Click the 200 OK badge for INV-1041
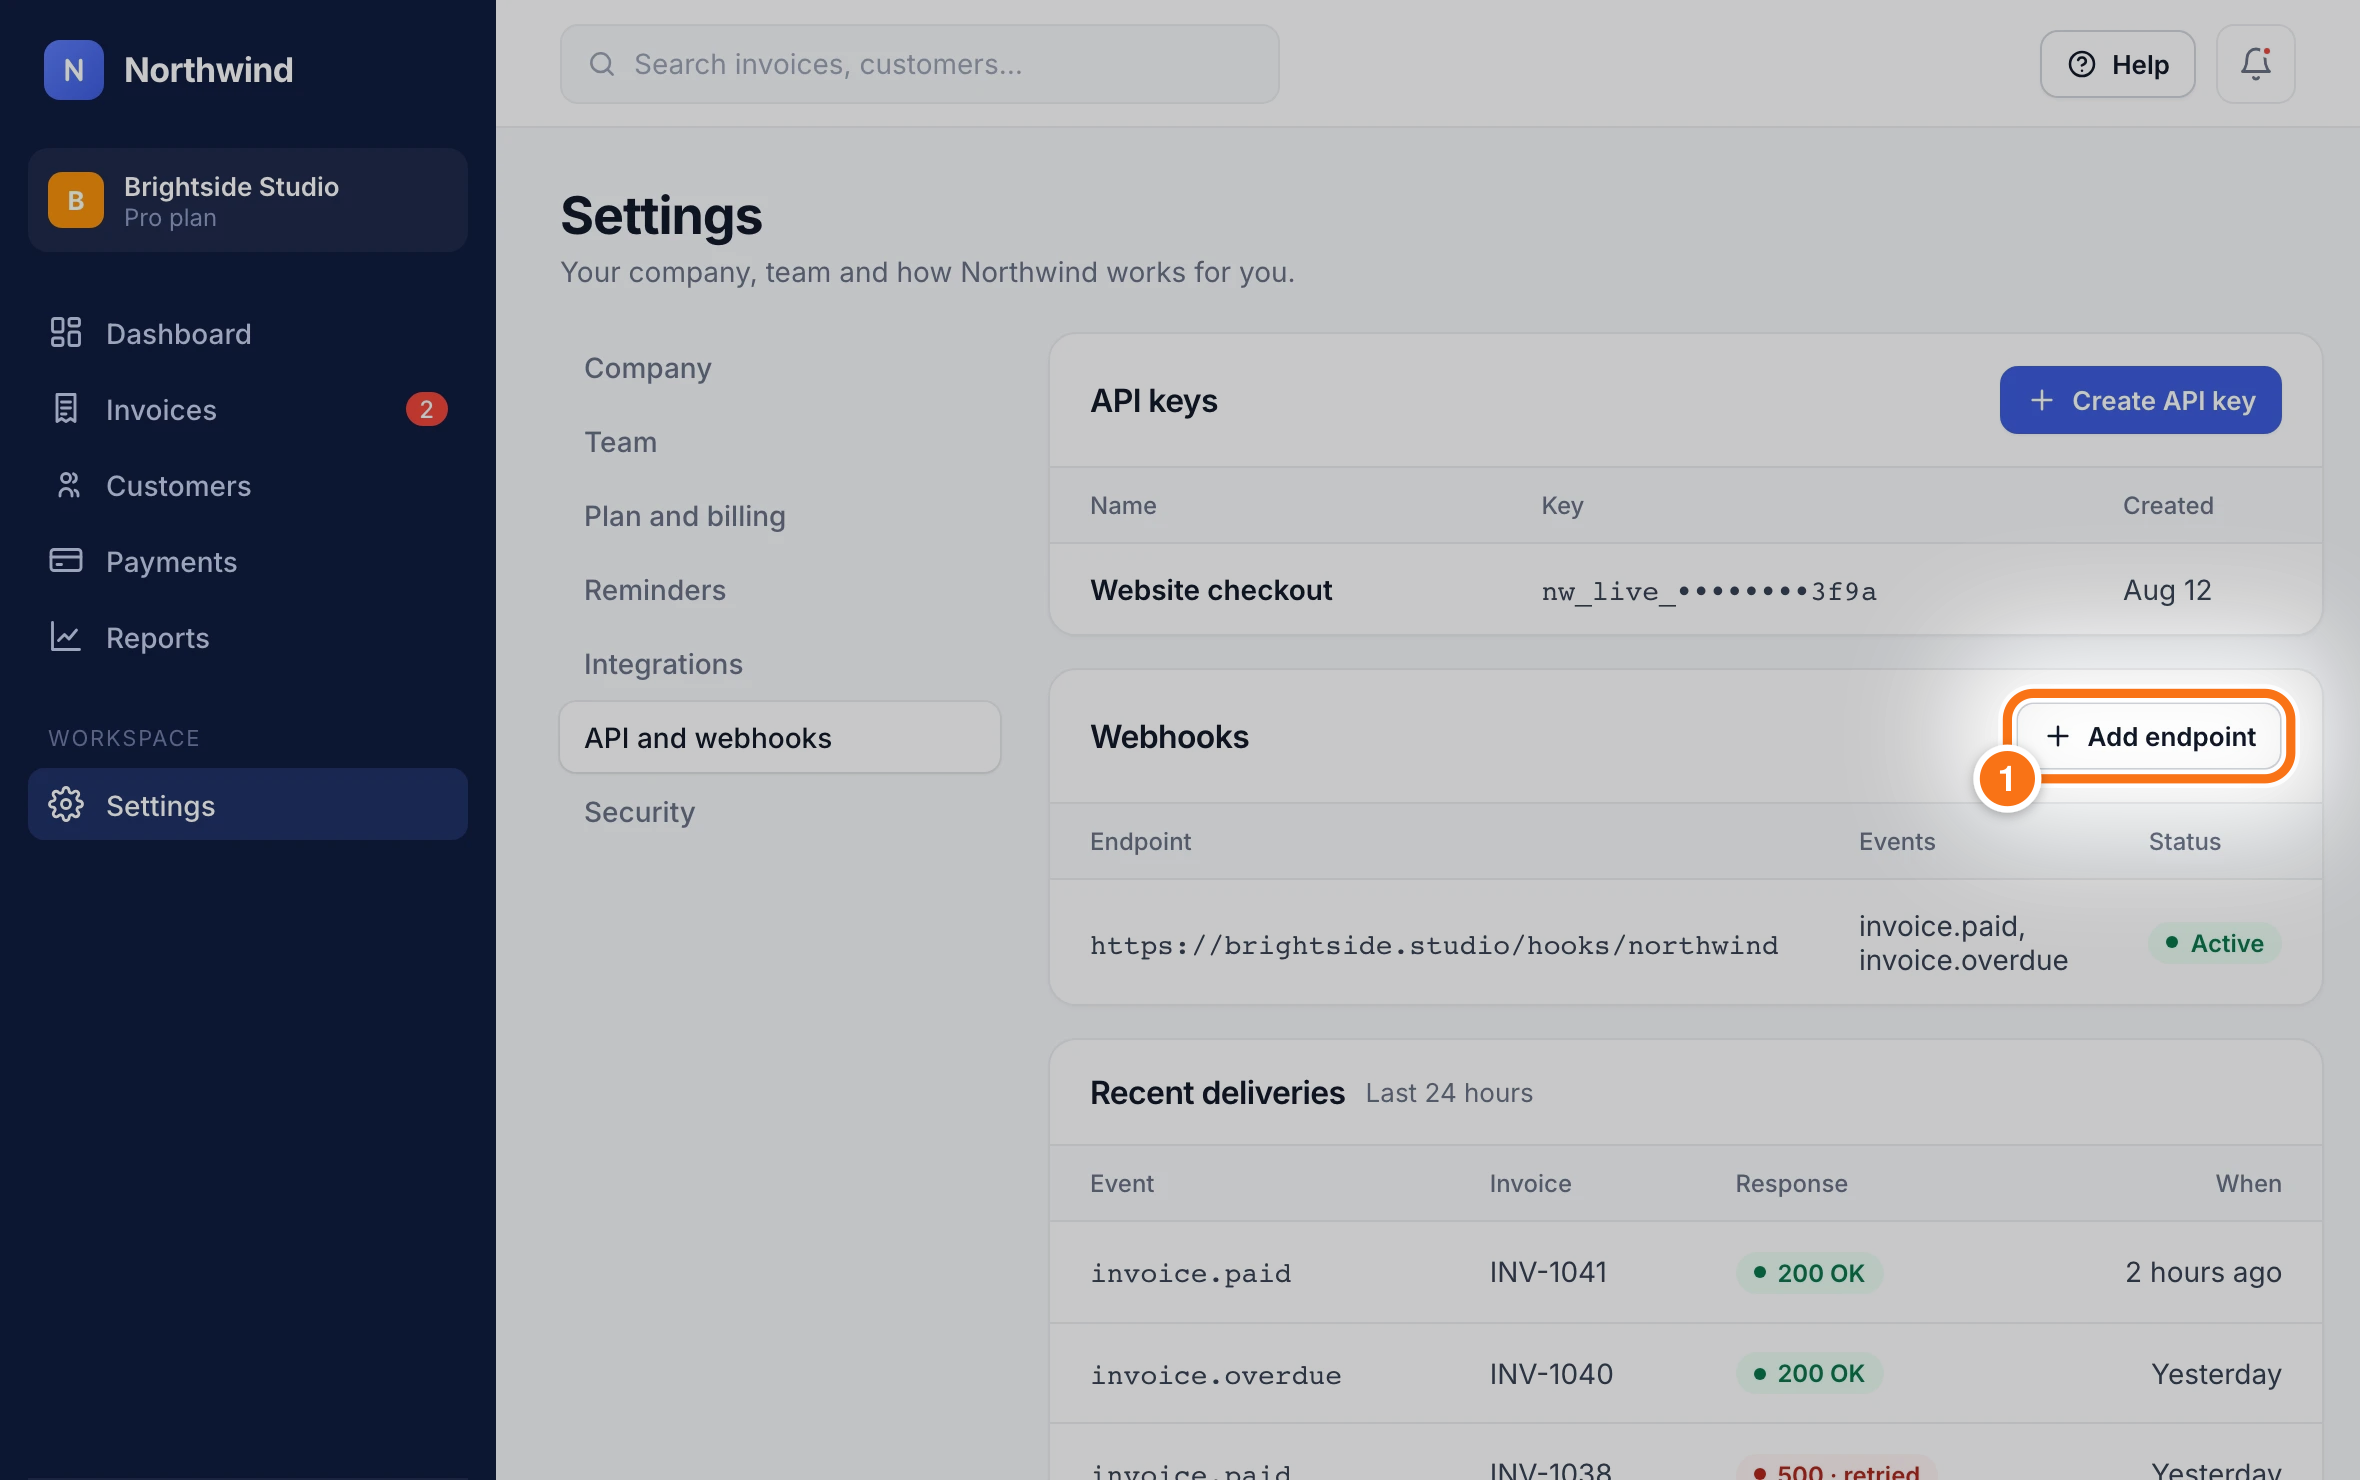Image resolution: width=2360 pixels, height=1480 pixels. coord(1810,1273)
